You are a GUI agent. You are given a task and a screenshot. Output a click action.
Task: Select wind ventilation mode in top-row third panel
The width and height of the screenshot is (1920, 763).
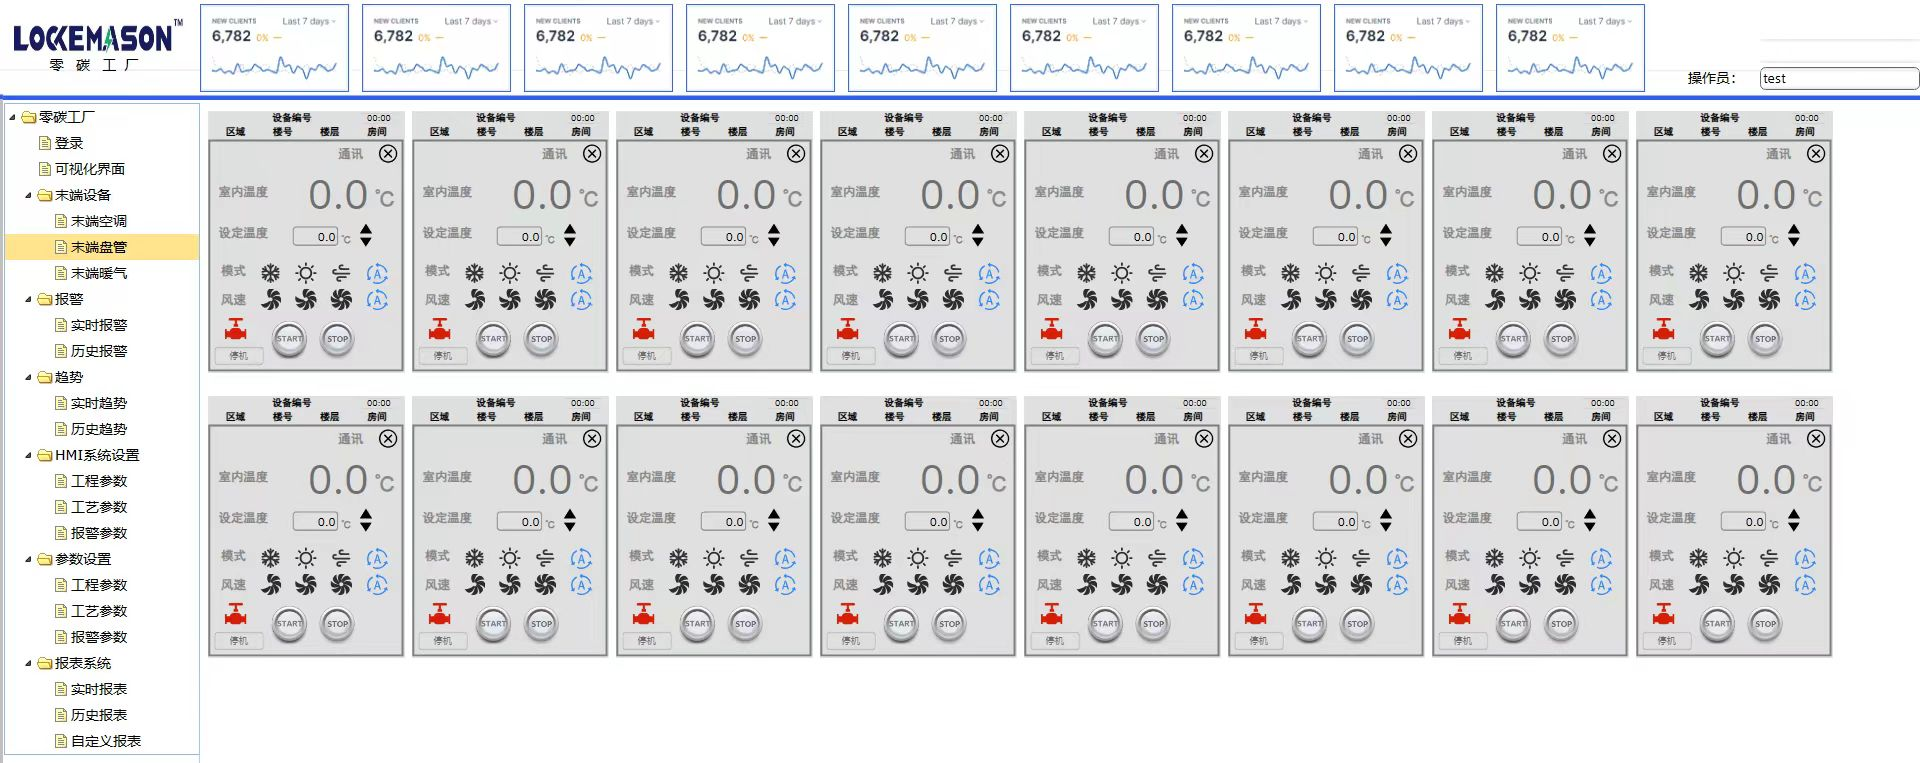click(749, 273)
